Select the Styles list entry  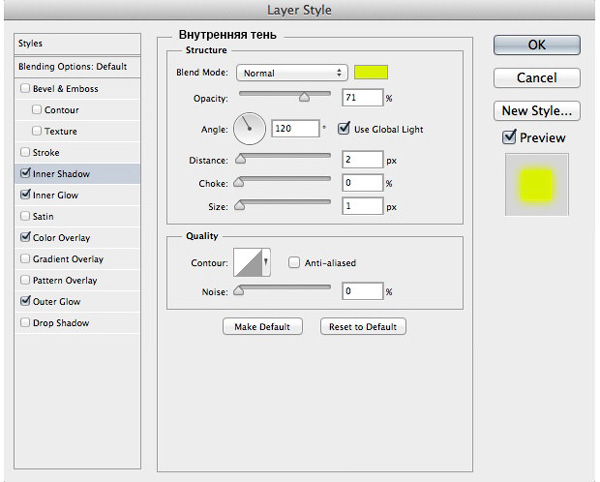pos(77,43)
